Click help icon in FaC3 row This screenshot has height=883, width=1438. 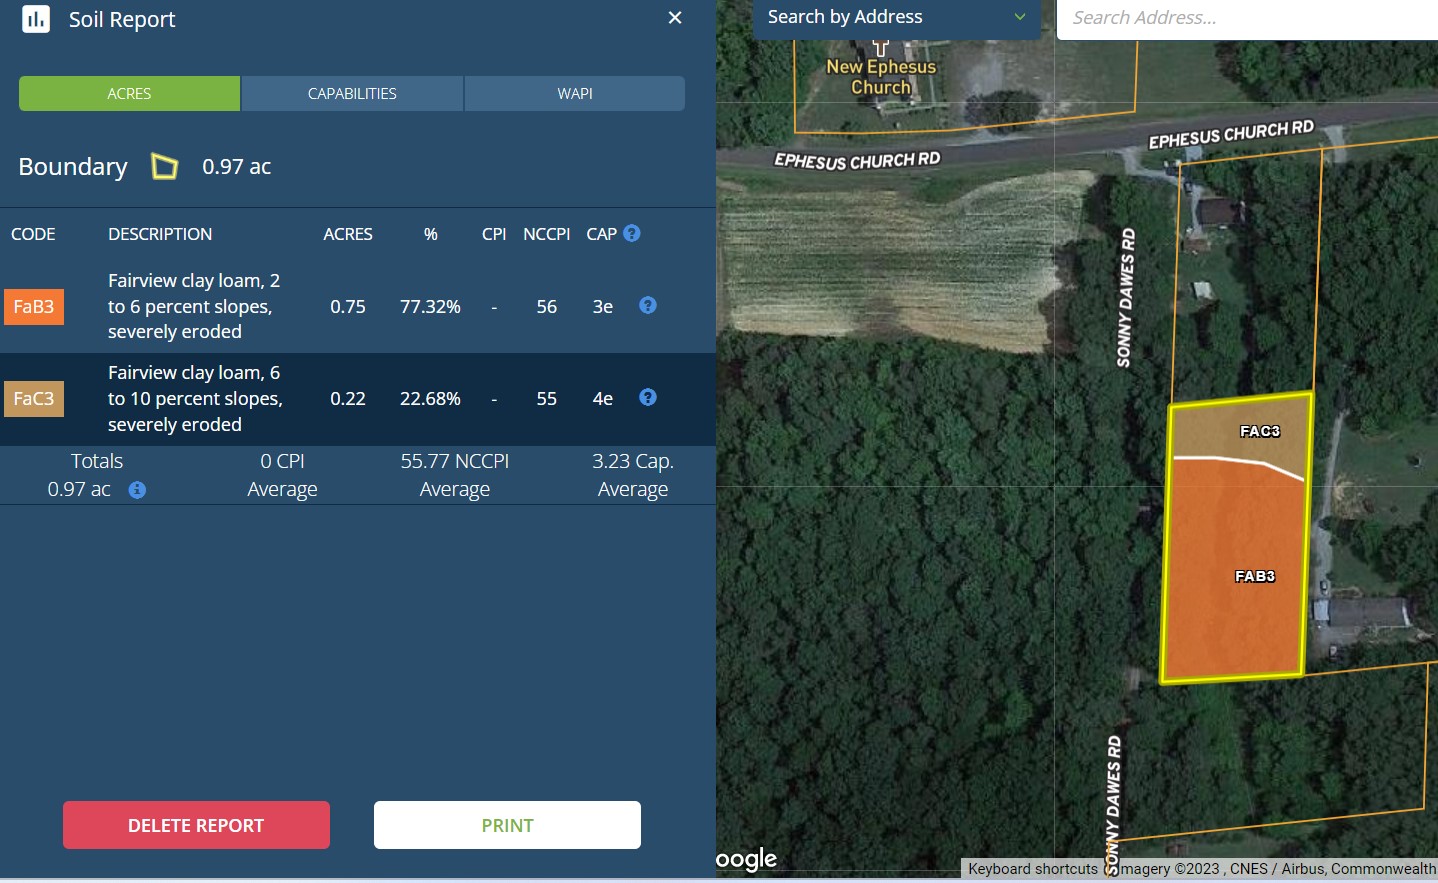pyautogui.click(x=648, y=397)
